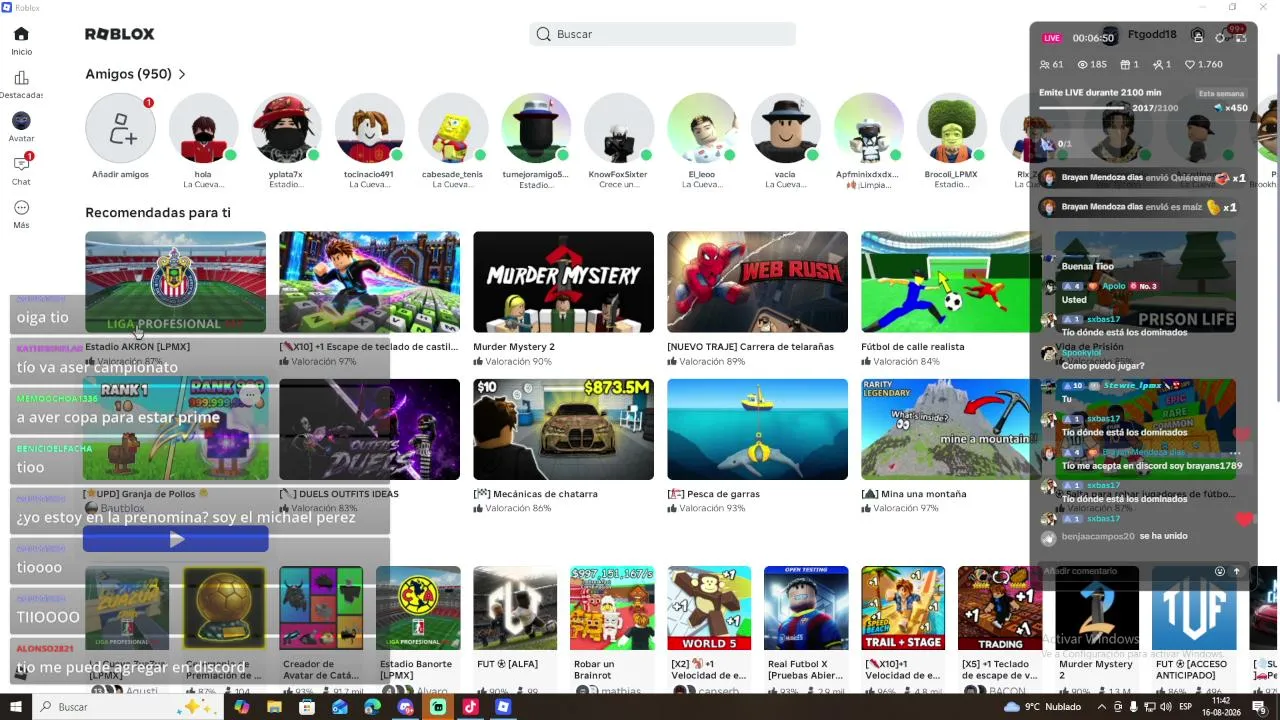Click the Windows Start button
This screenshot has height=720, width=1280.
pyautogui.click(x=16, y=707)
